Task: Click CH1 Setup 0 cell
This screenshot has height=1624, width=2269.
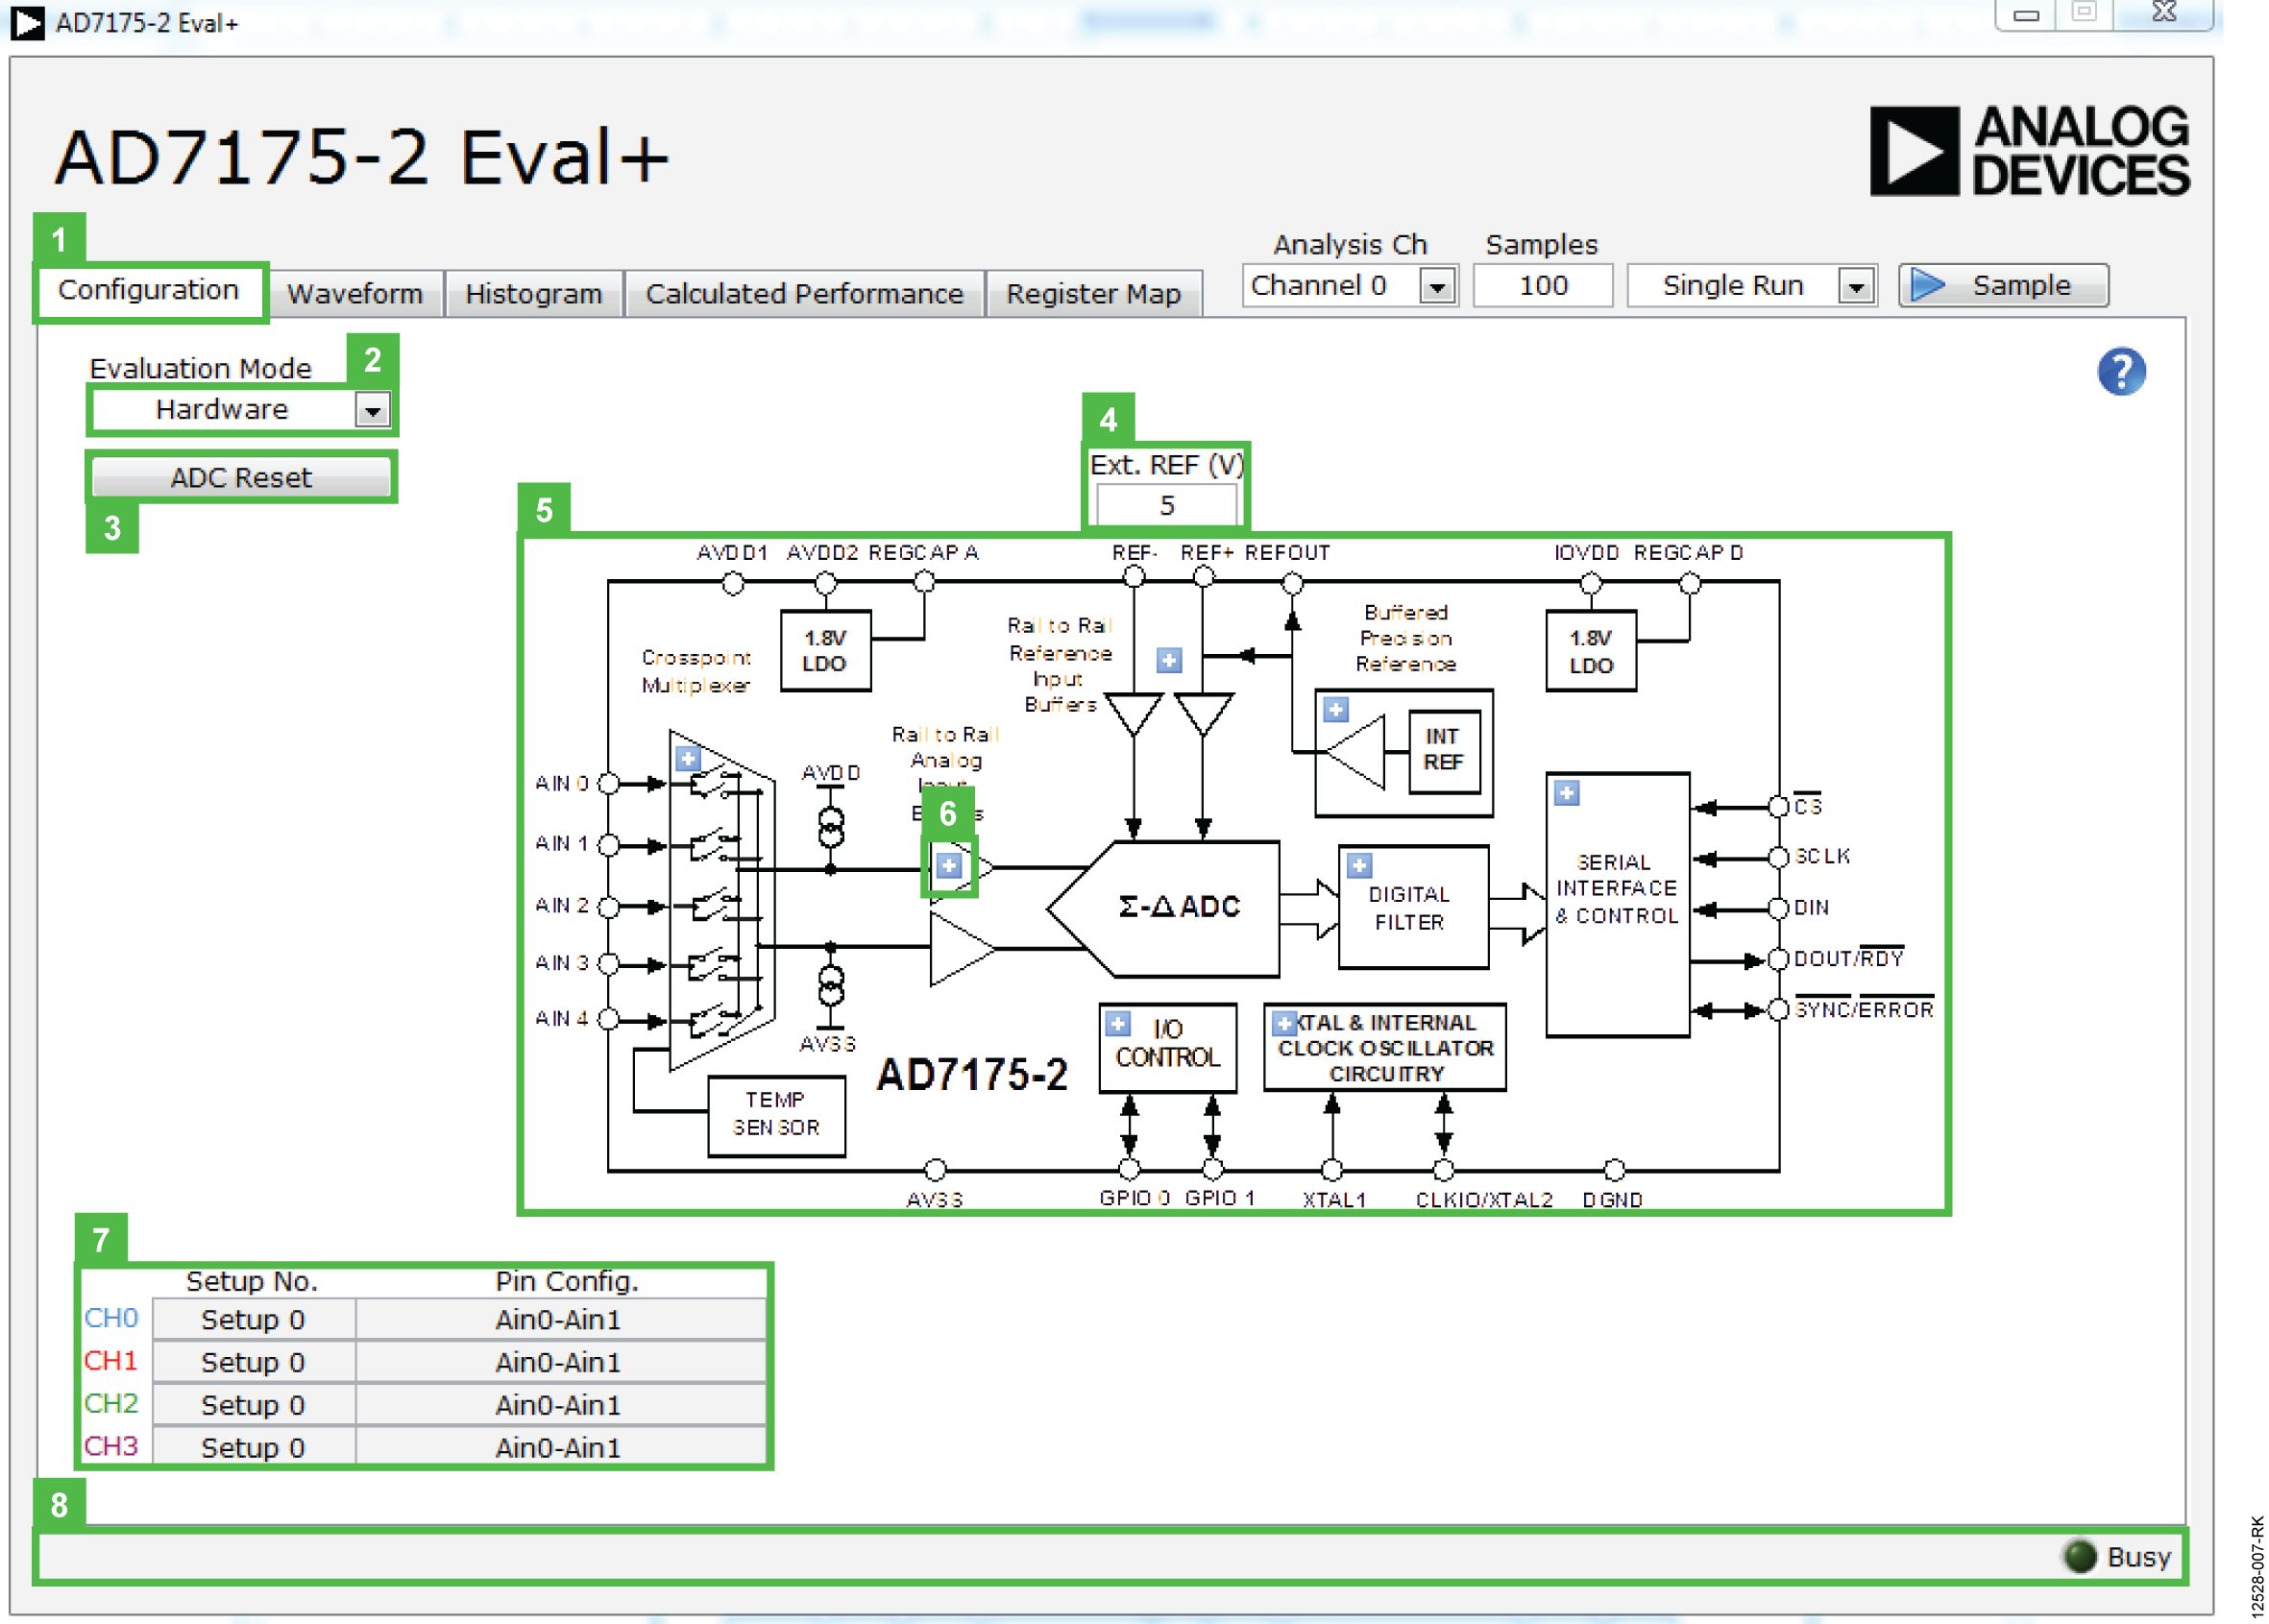Action: point(253,1362)
